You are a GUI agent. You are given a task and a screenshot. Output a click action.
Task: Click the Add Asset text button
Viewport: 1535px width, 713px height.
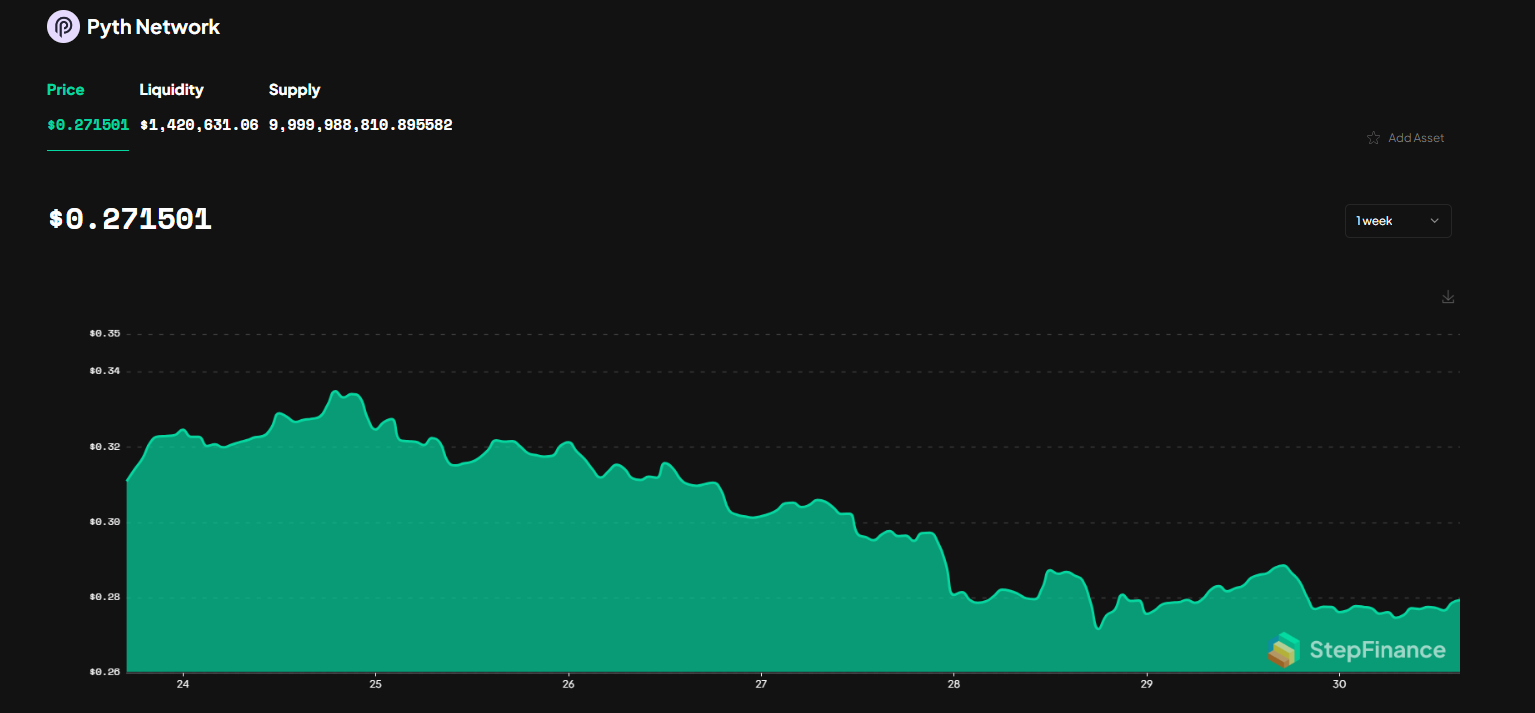[1416, 138]
